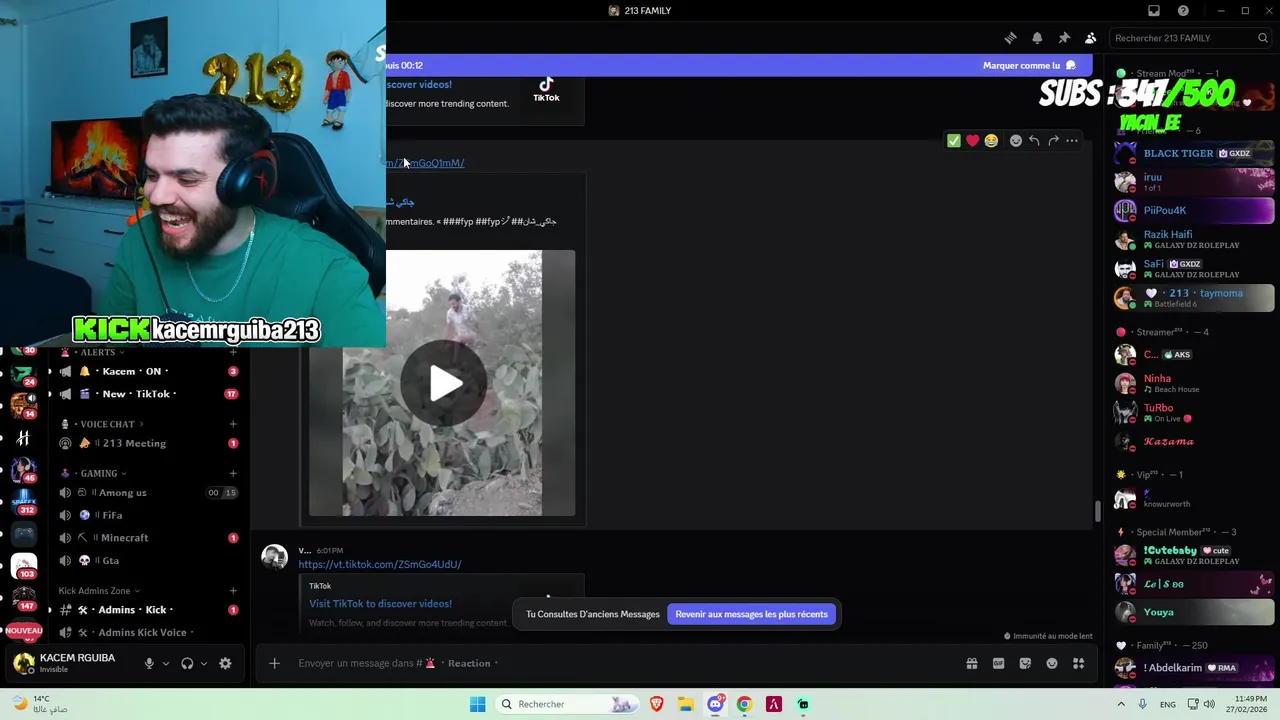Open more options on hovered message
1280x720 pixels.
[x=1072, y=141]
